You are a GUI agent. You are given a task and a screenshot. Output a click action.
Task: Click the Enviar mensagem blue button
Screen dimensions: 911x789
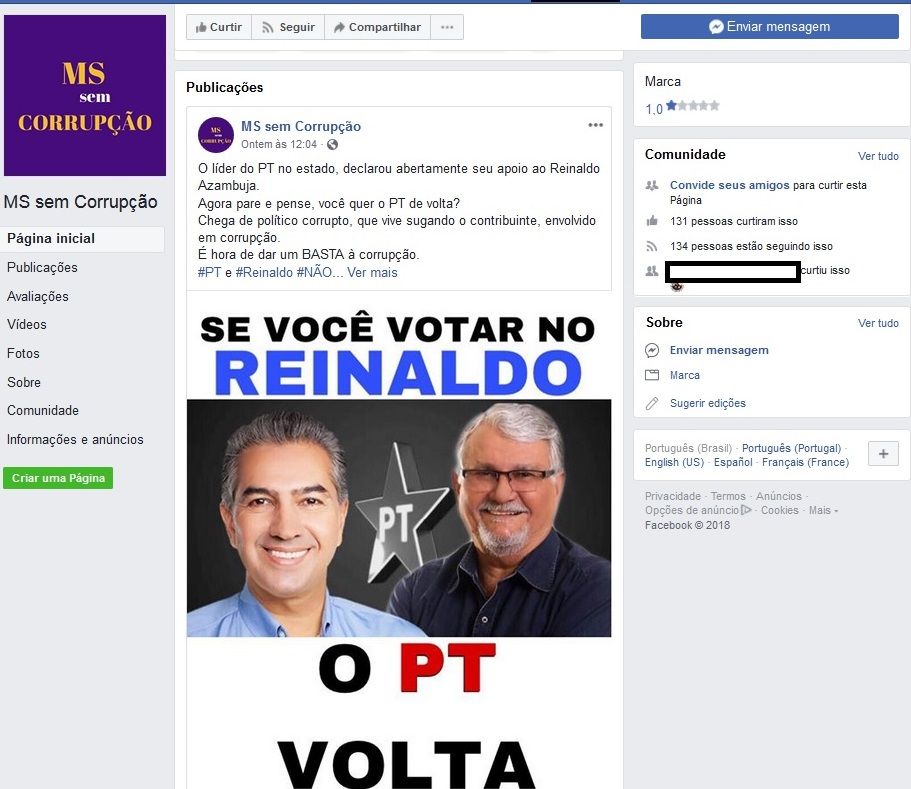point(769,27)
